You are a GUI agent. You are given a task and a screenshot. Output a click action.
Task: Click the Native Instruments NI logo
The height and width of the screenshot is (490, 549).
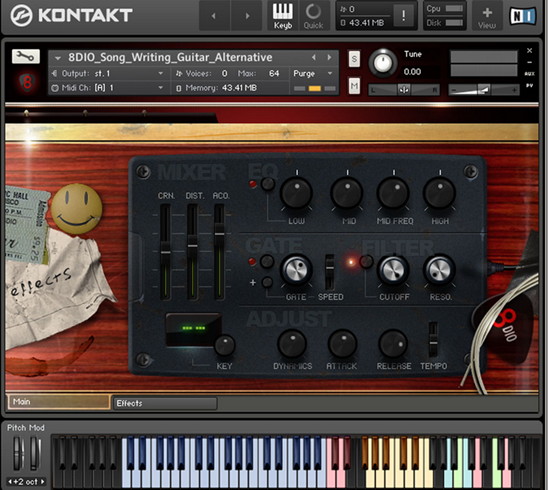click(523, 16)
